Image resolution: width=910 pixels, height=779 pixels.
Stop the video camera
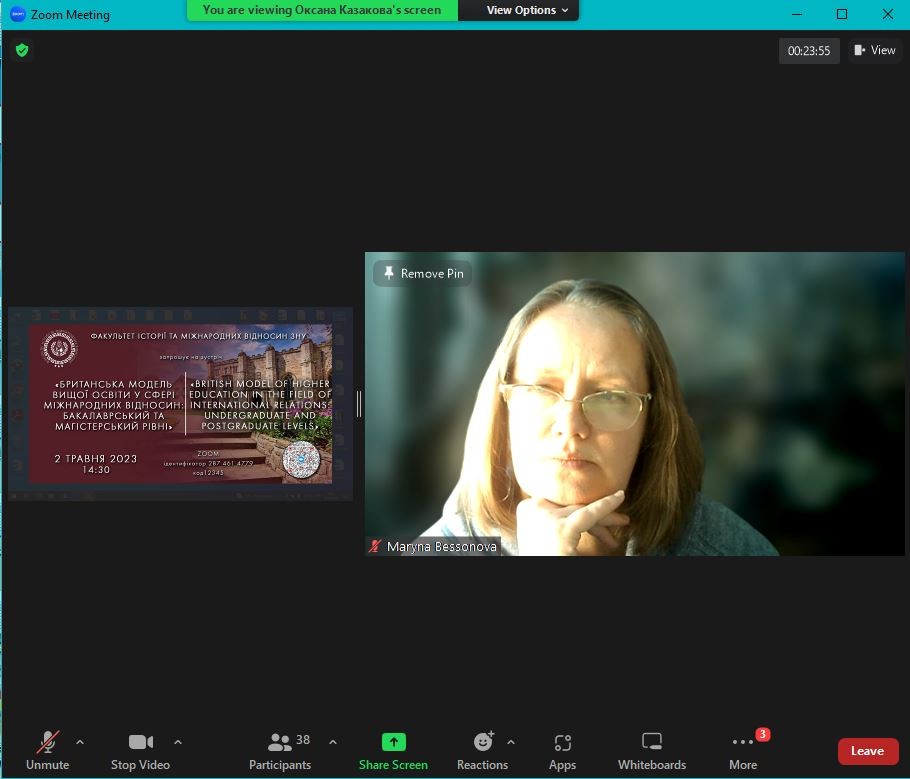[140, 751]
